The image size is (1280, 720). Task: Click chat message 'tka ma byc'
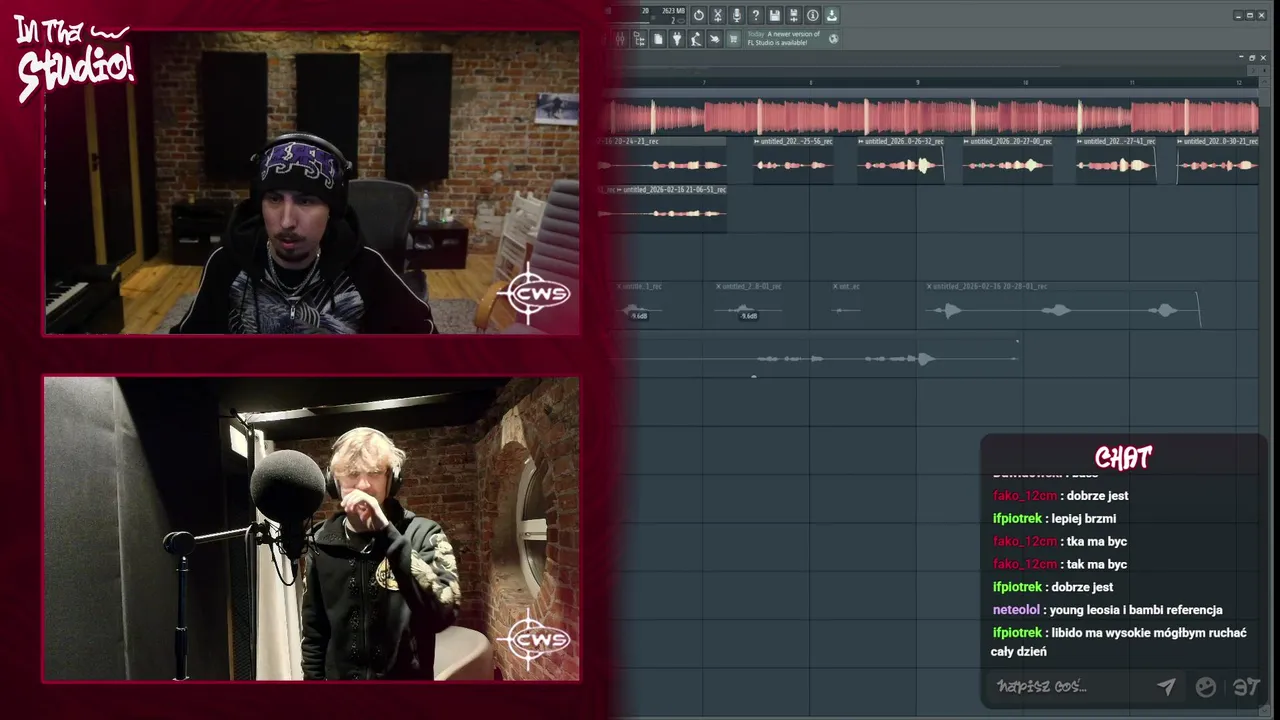point(1097,541)
